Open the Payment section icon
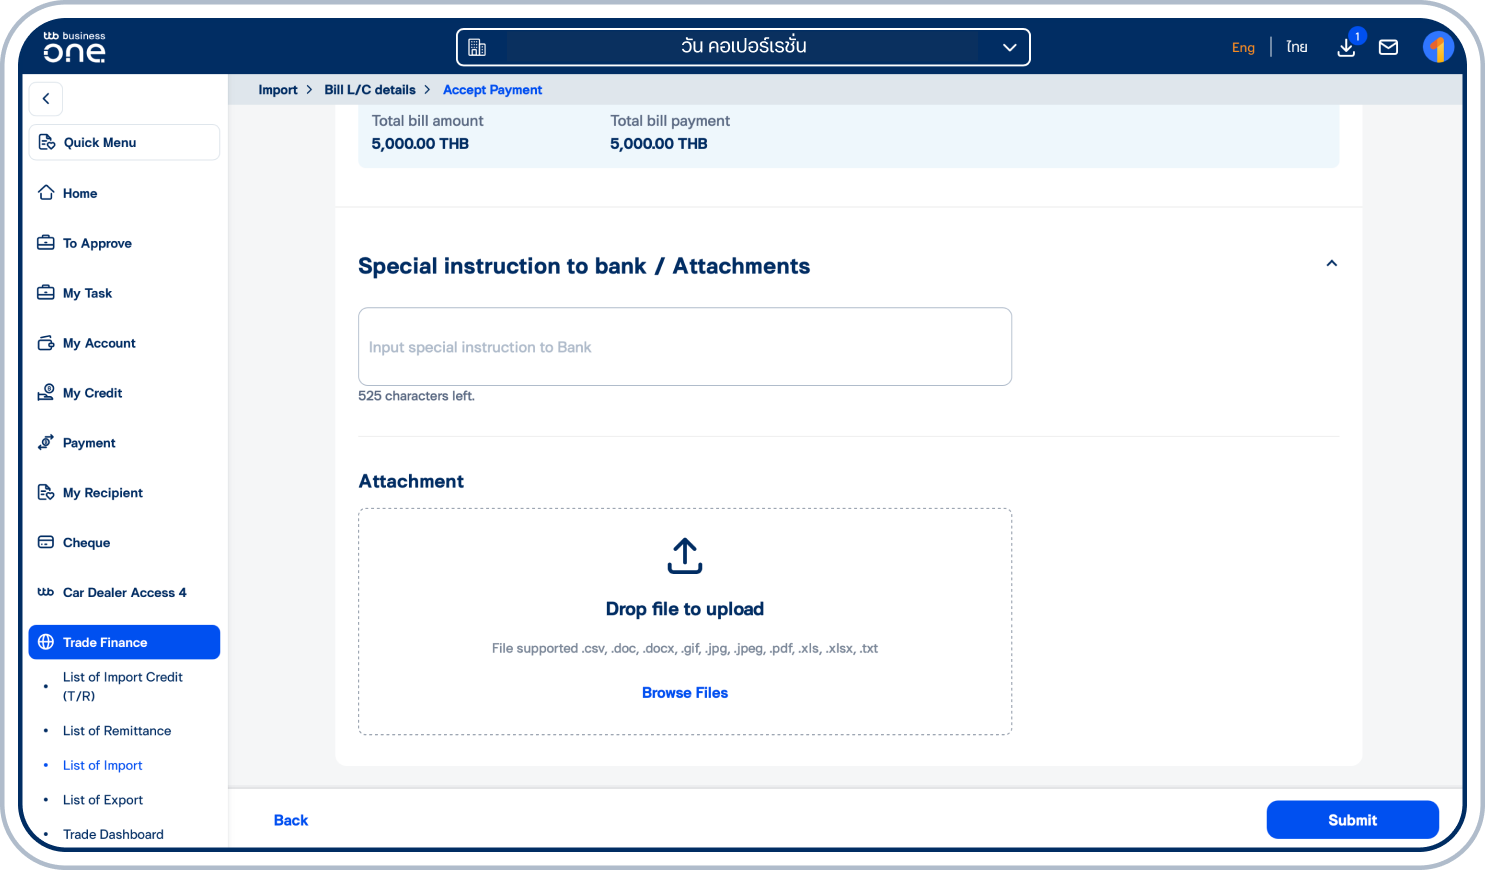This screenshot has height=870, width=1485. tap(46, 443)
